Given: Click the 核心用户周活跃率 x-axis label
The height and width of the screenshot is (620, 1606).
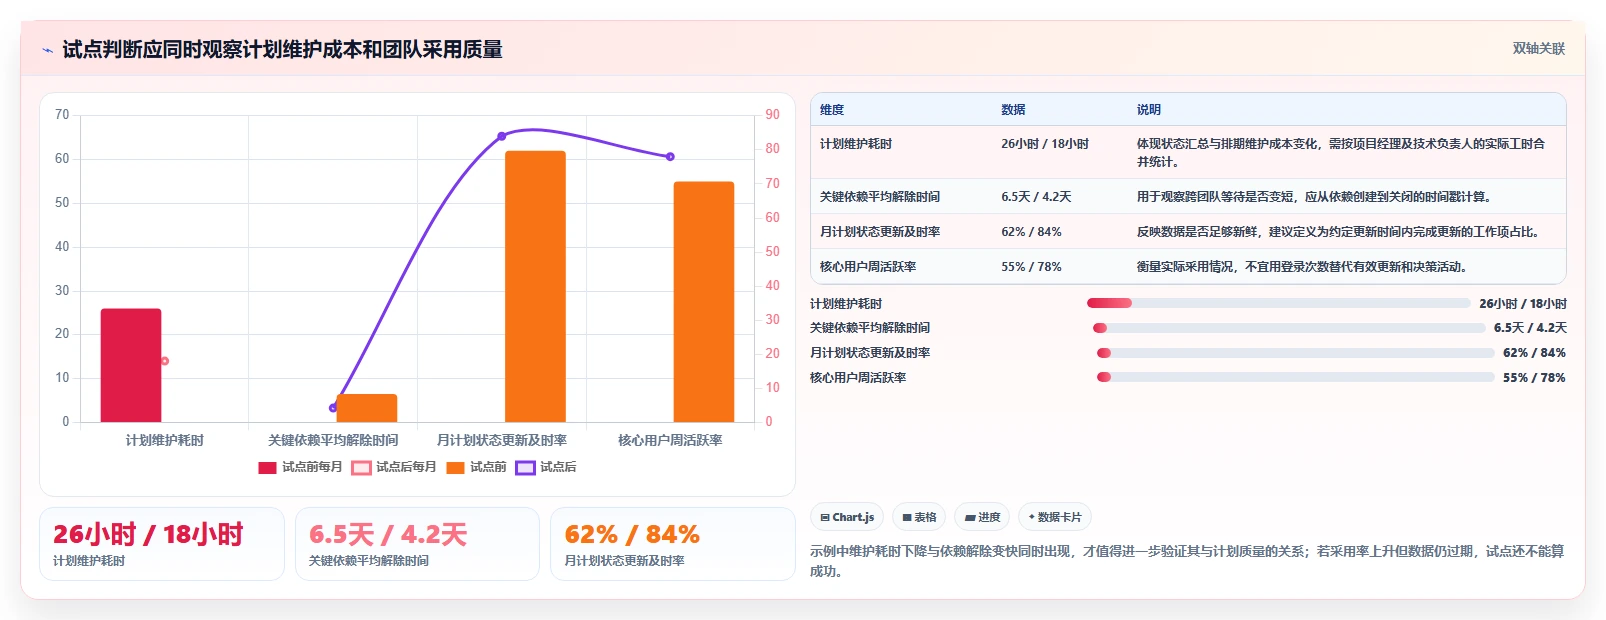Looking at the screenshot, I should [670, 440].
